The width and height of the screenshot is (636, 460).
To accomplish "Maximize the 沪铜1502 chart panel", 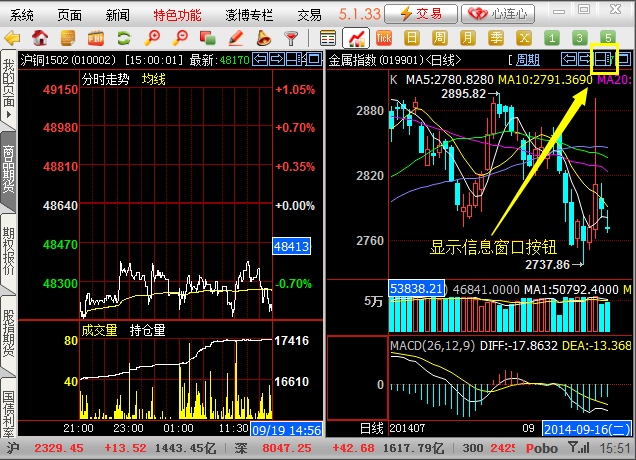I will point(311,59).
